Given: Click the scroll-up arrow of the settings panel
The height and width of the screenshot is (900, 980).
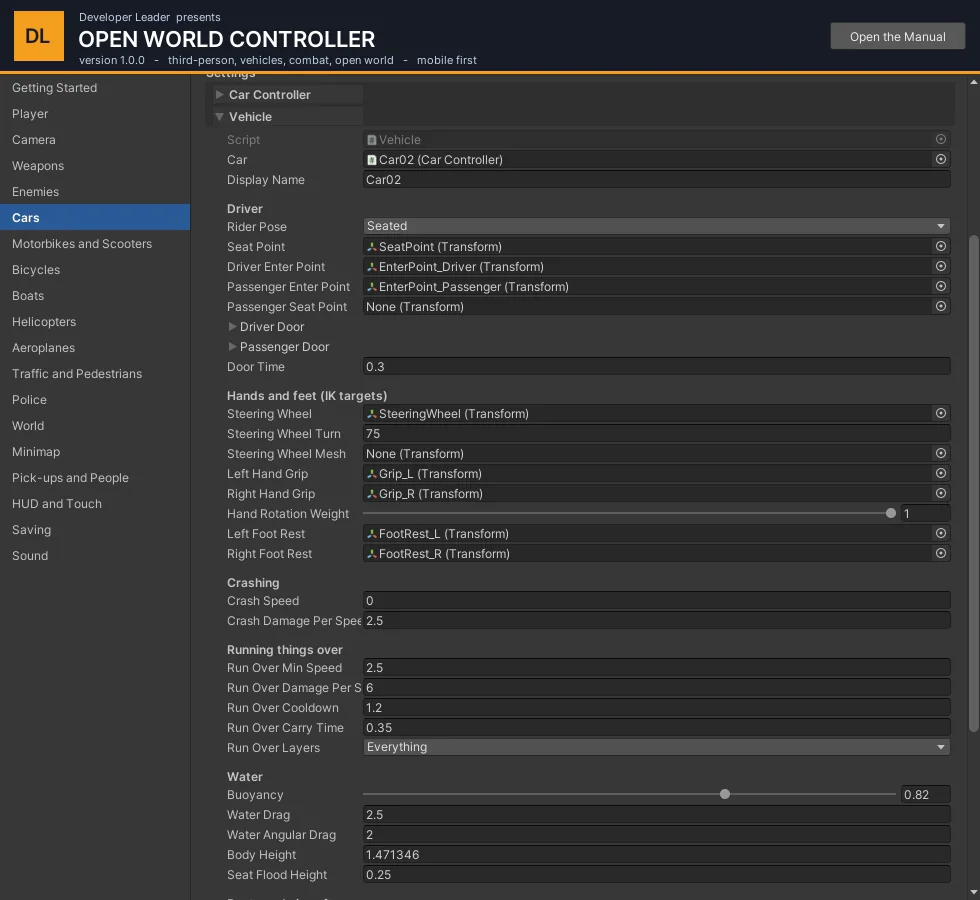Looking at the screenshot, I should coord(974,82).
